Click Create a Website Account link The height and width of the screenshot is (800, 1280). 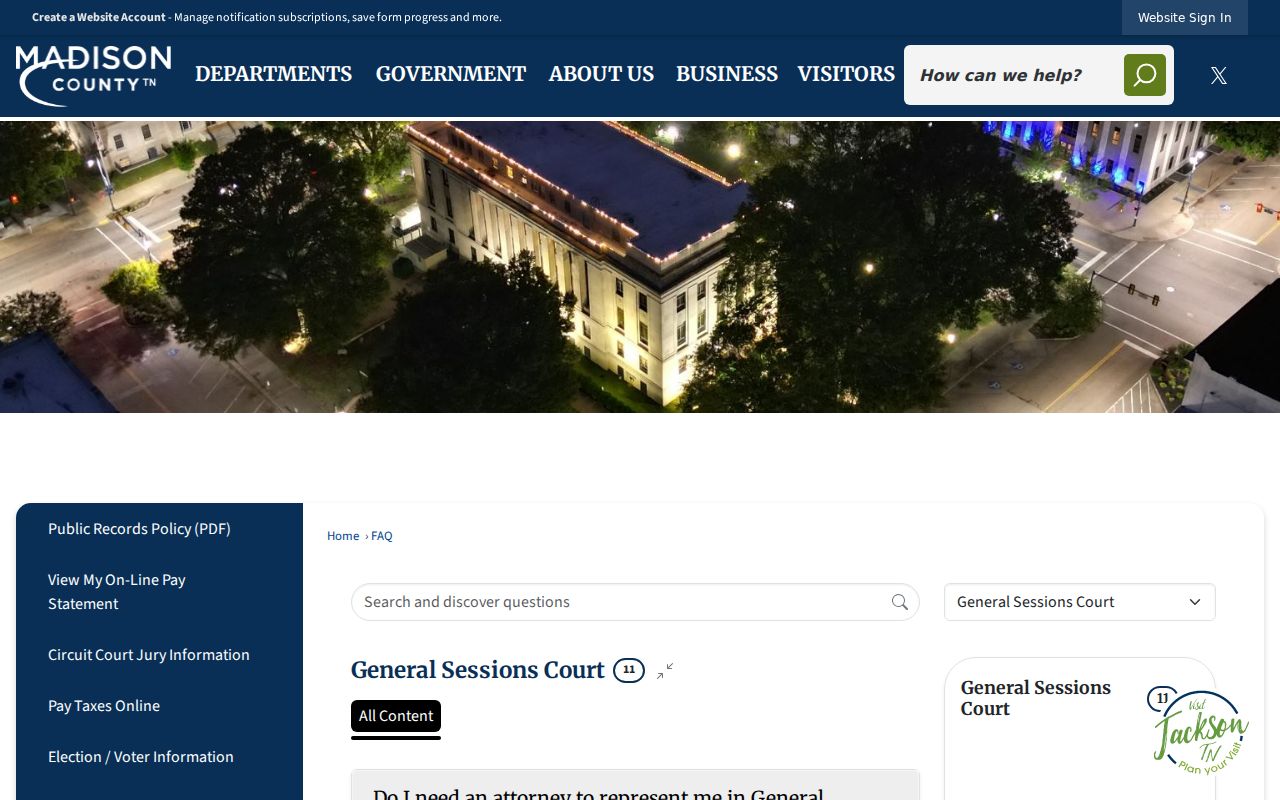click(x=99, y=17)
